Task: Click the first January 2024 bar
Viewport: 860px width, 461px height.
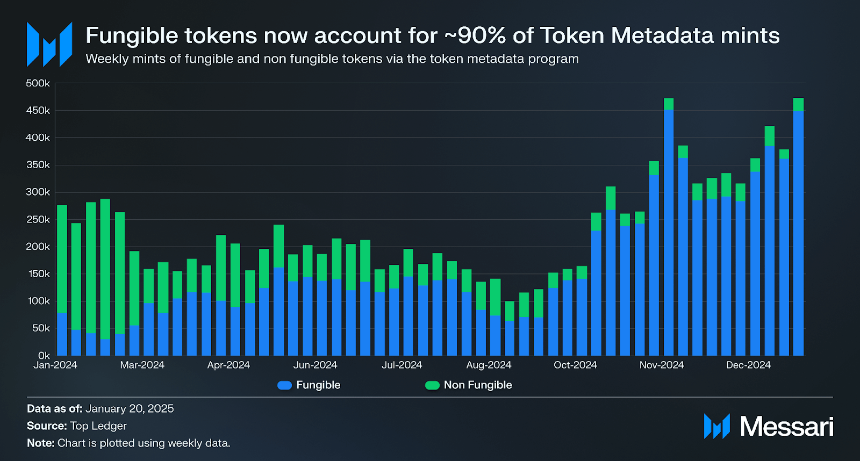Action: click(62, 280)
